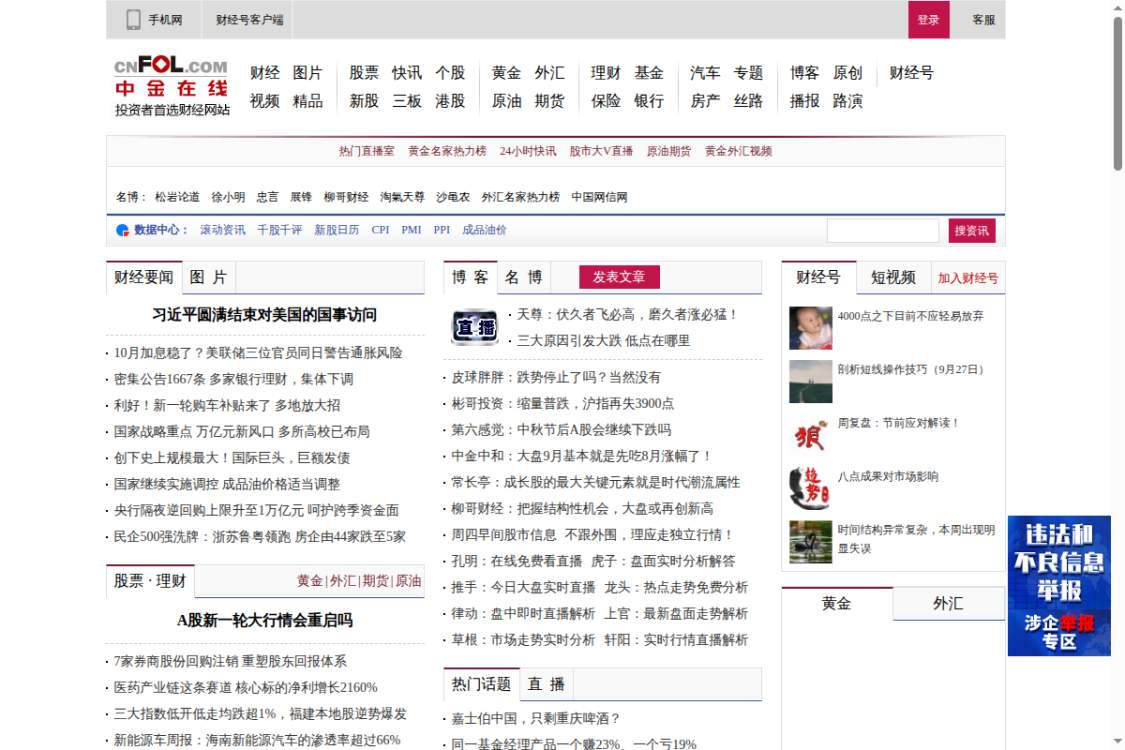This screenshot has width=1125, height=750.
Task: Click the 成品油价 data link
Action: [x=484, y=230]
